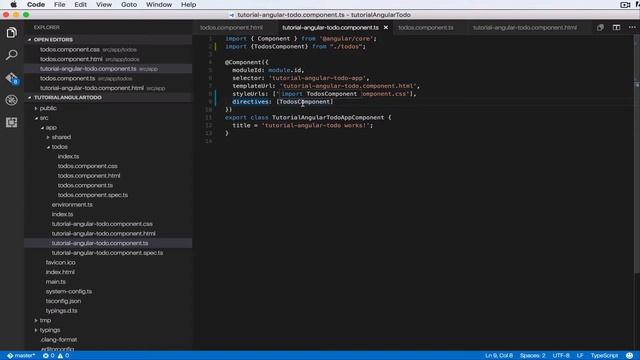Click the master branch status indicator
Viewport: 640px width, 360px height.
(x=21, y=356)
